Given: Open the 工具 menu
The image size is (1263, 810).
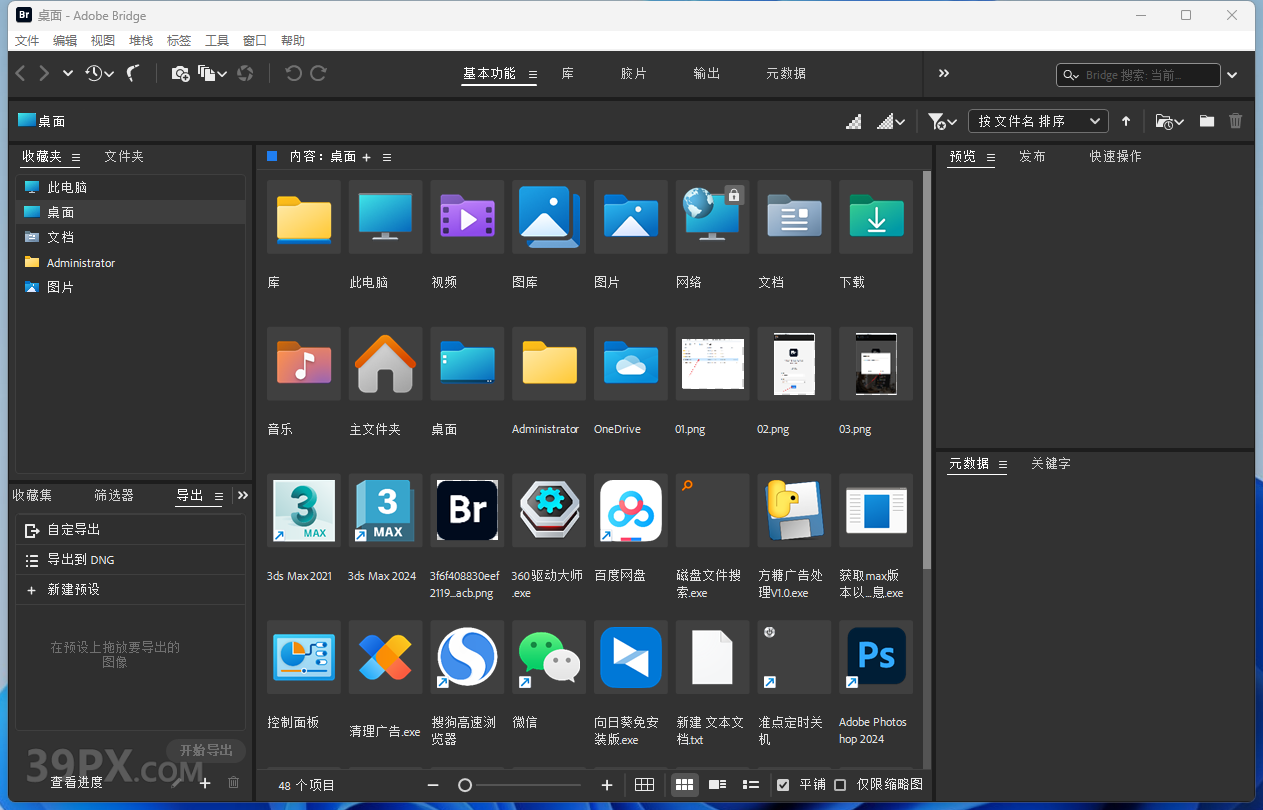Looking at the screenshot, I should (x=217, y=41).
